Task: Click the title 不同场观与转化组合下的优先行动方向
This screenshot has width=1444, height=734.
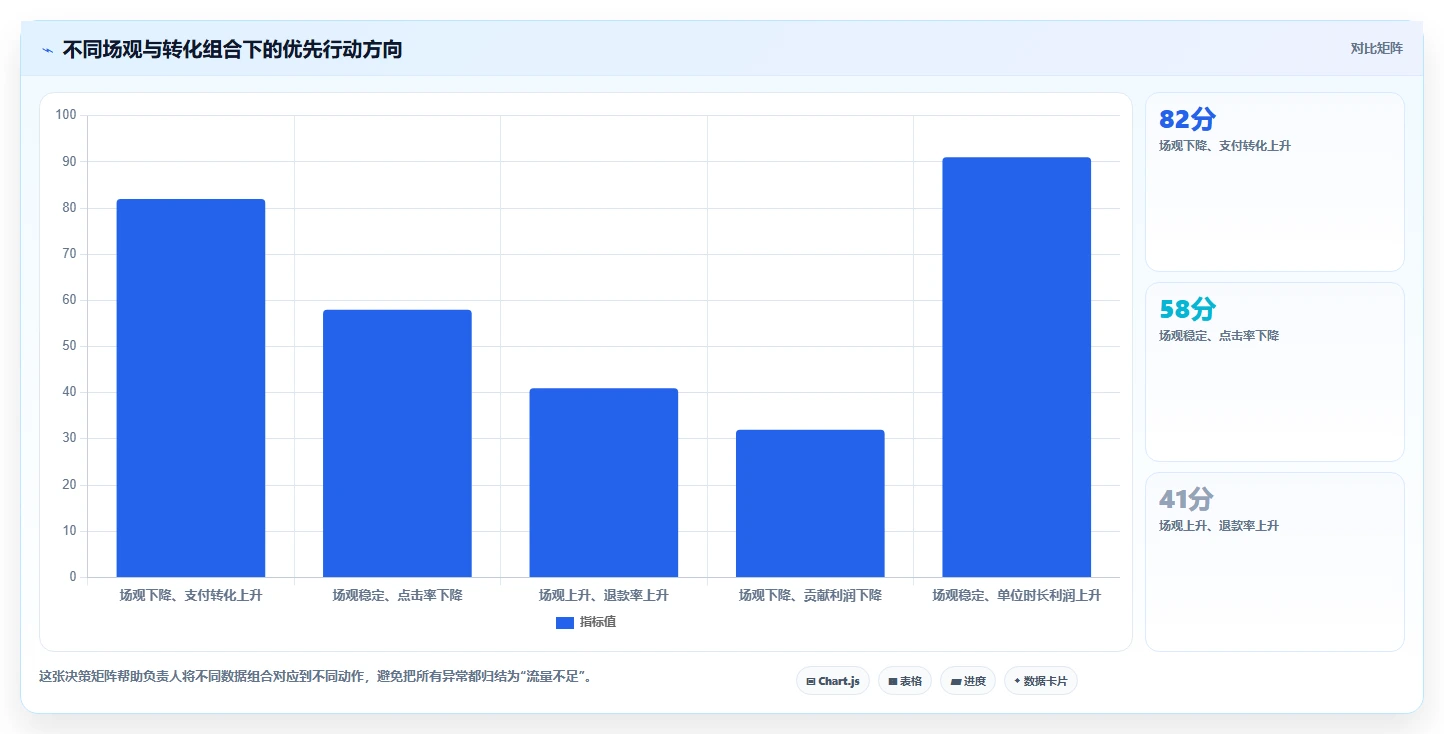Action: pos(232,49)
